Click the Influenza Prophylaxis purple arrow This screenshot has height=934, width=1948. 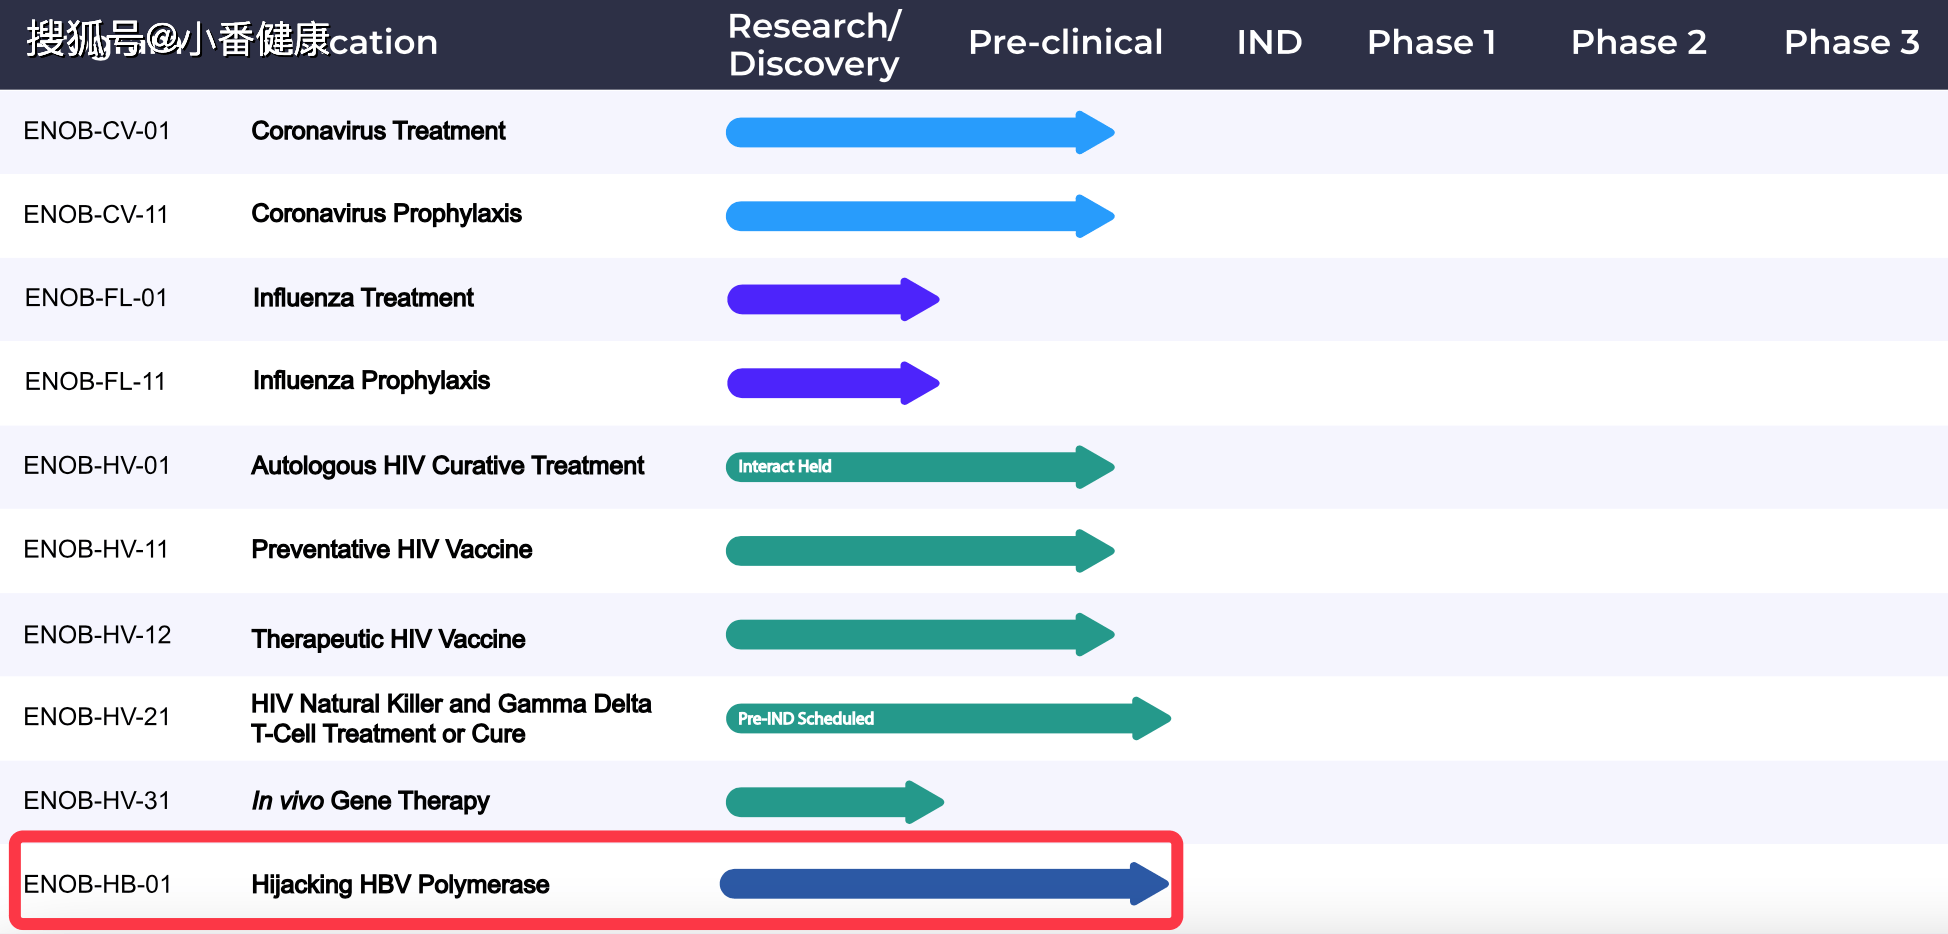click(832, 383)
